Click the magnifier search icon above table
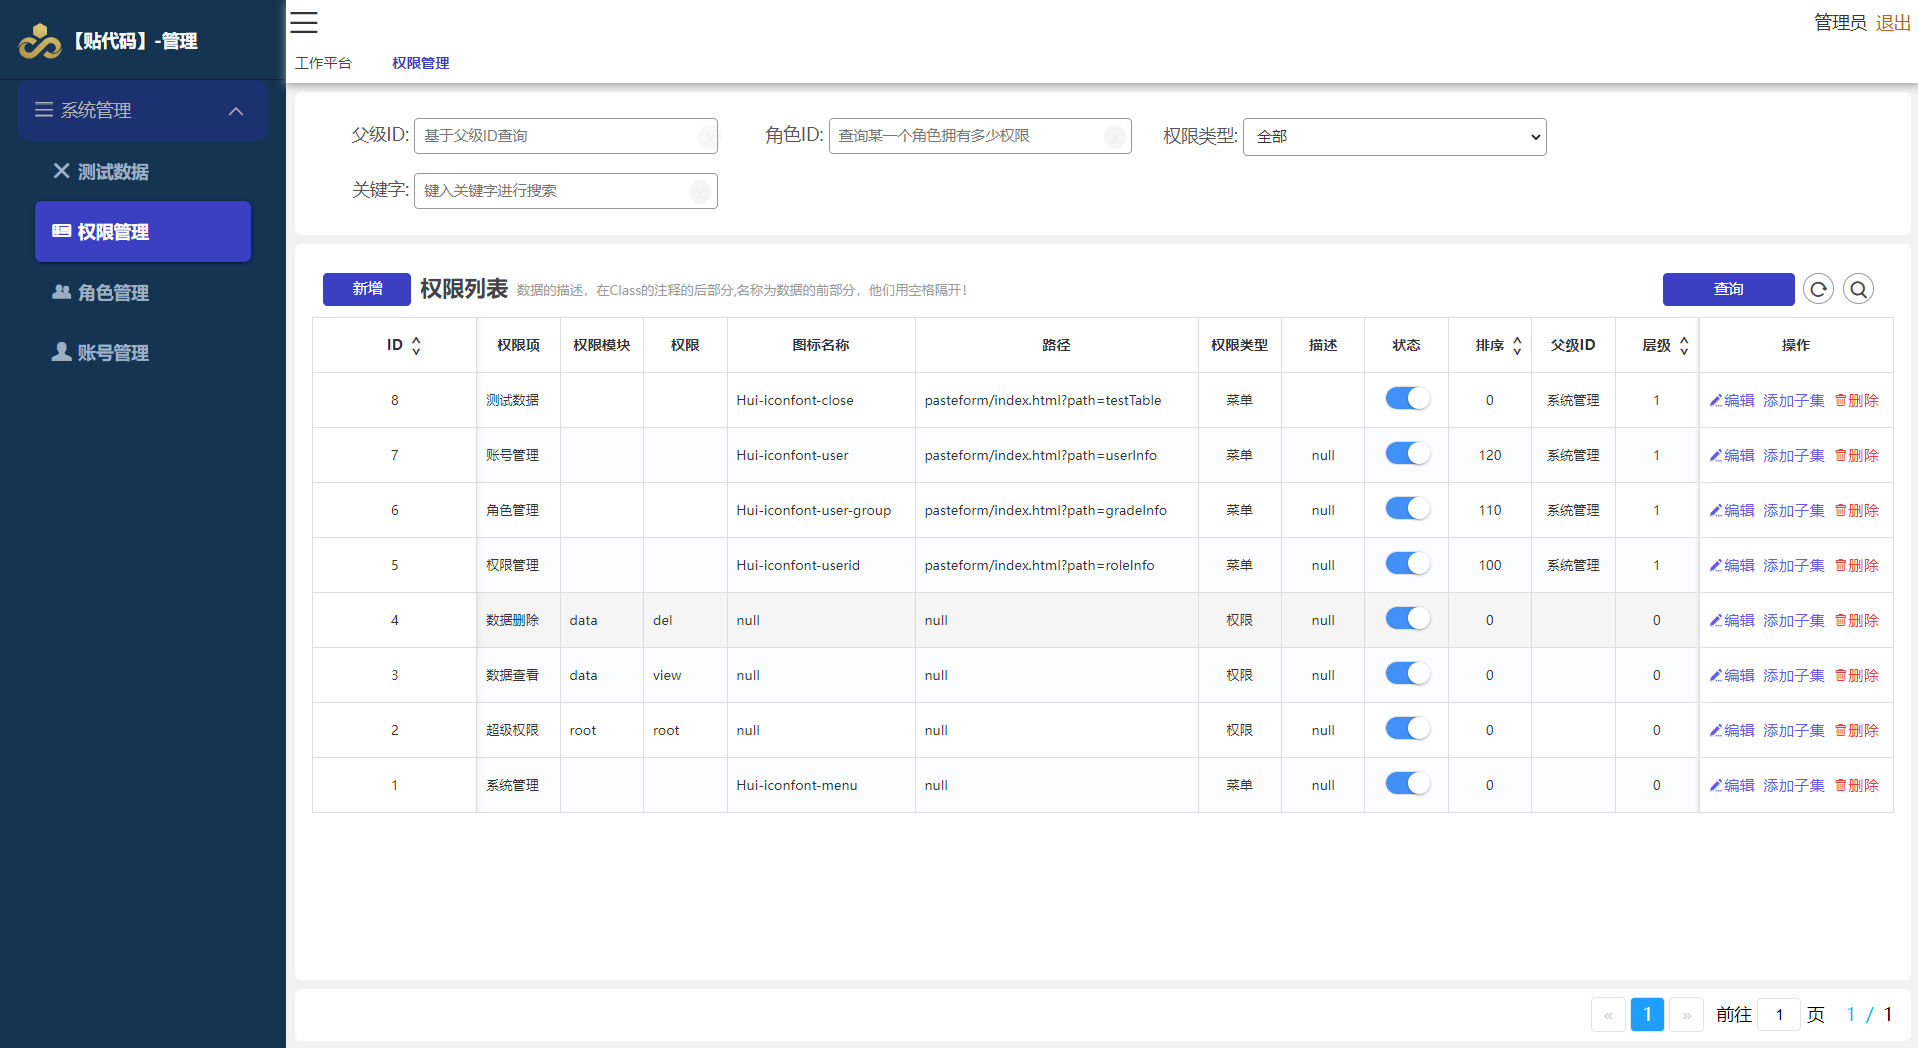1918x1048 pixels. (1858, 289)
